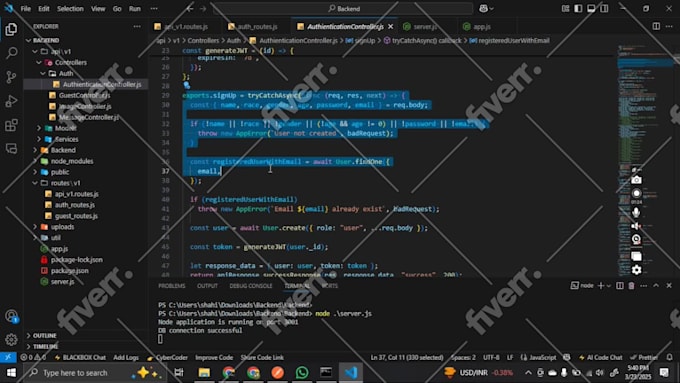680x383 pixels.
Task: Switch to the PROBLEMS panel tab
Action: point(172,285)
